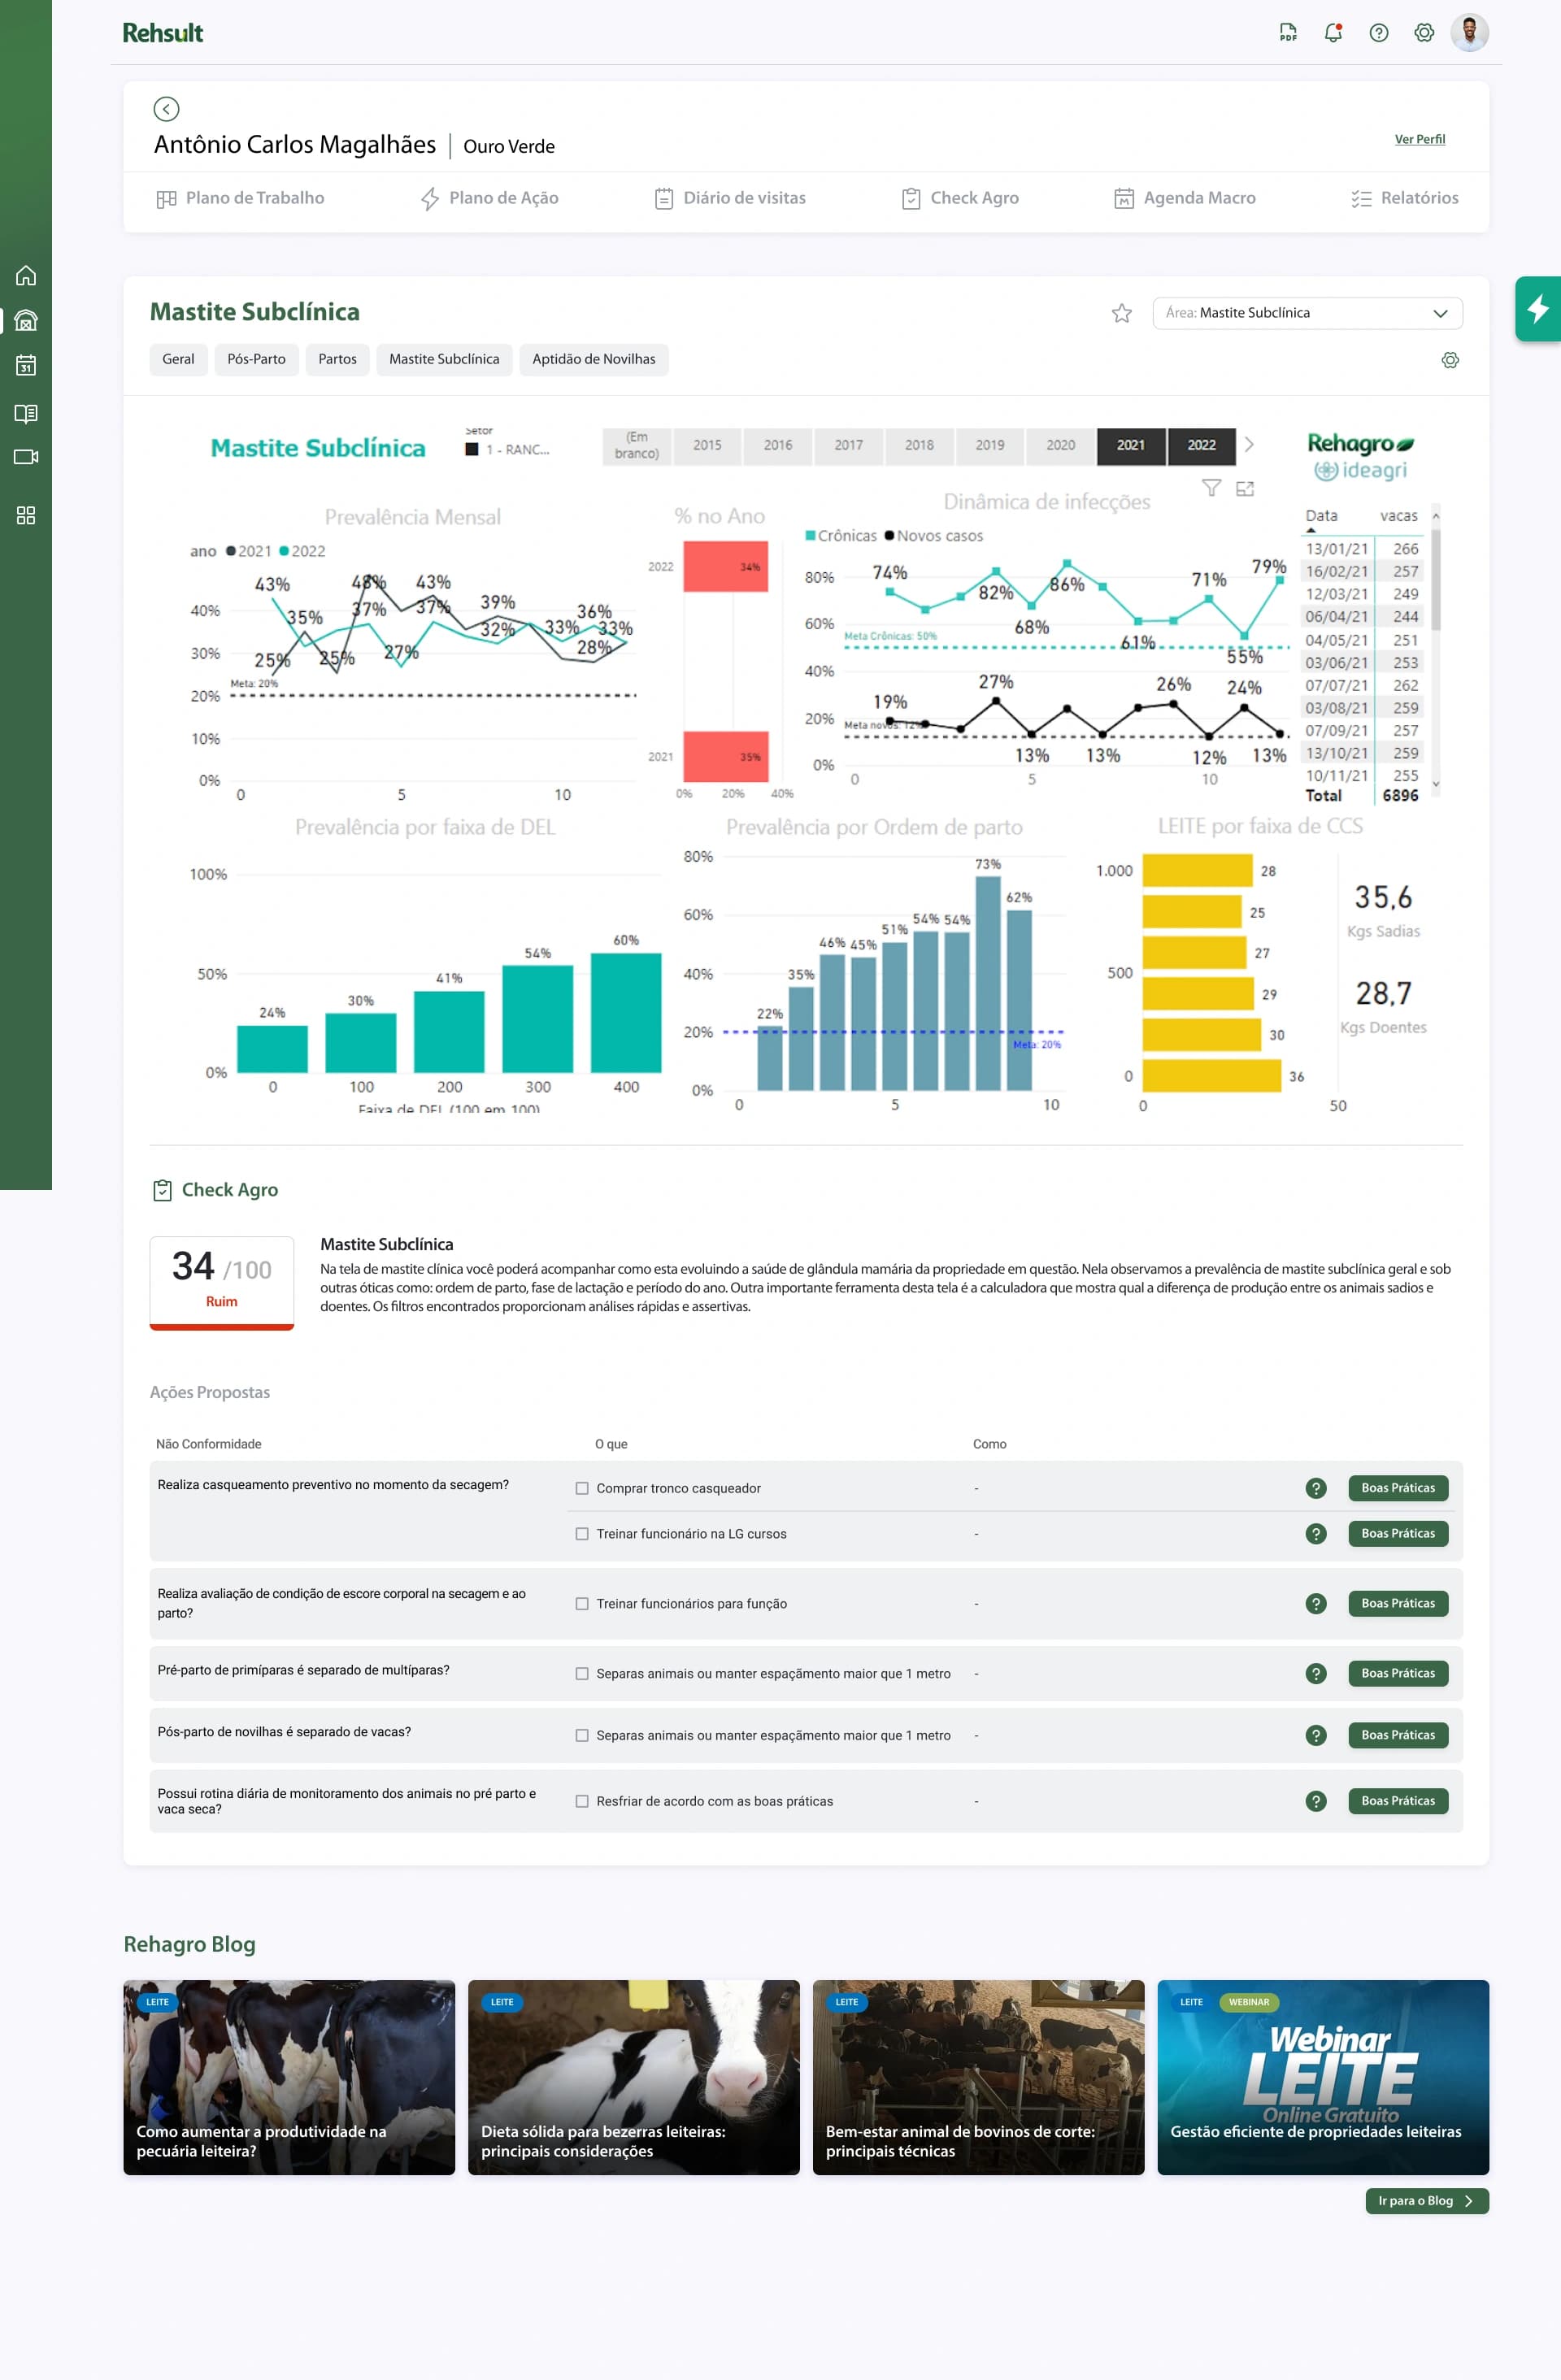This screenshot has height=2380, width=1561.
Task: Open the Diário de visitas tab
Action: tap(730, 198)
